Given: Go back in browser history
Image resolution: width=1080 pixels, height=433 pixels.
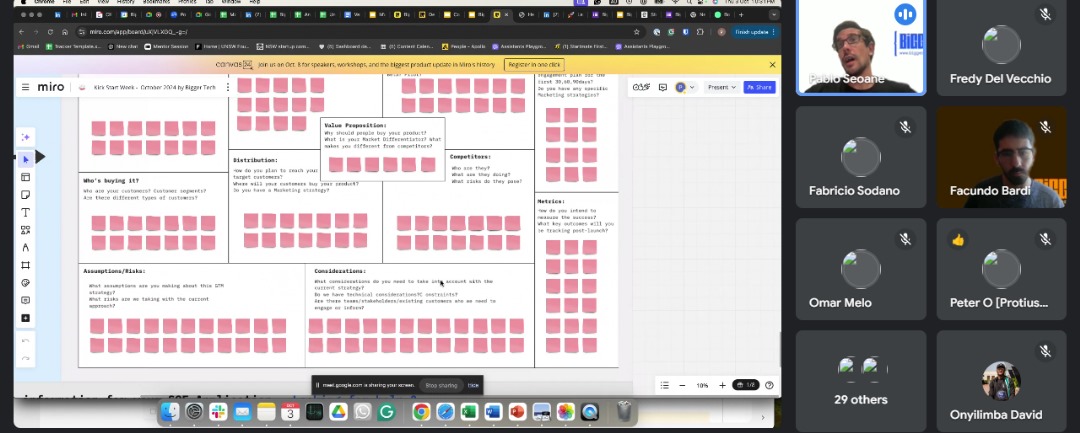Looking at the screenshot, I should coord(21,32).
